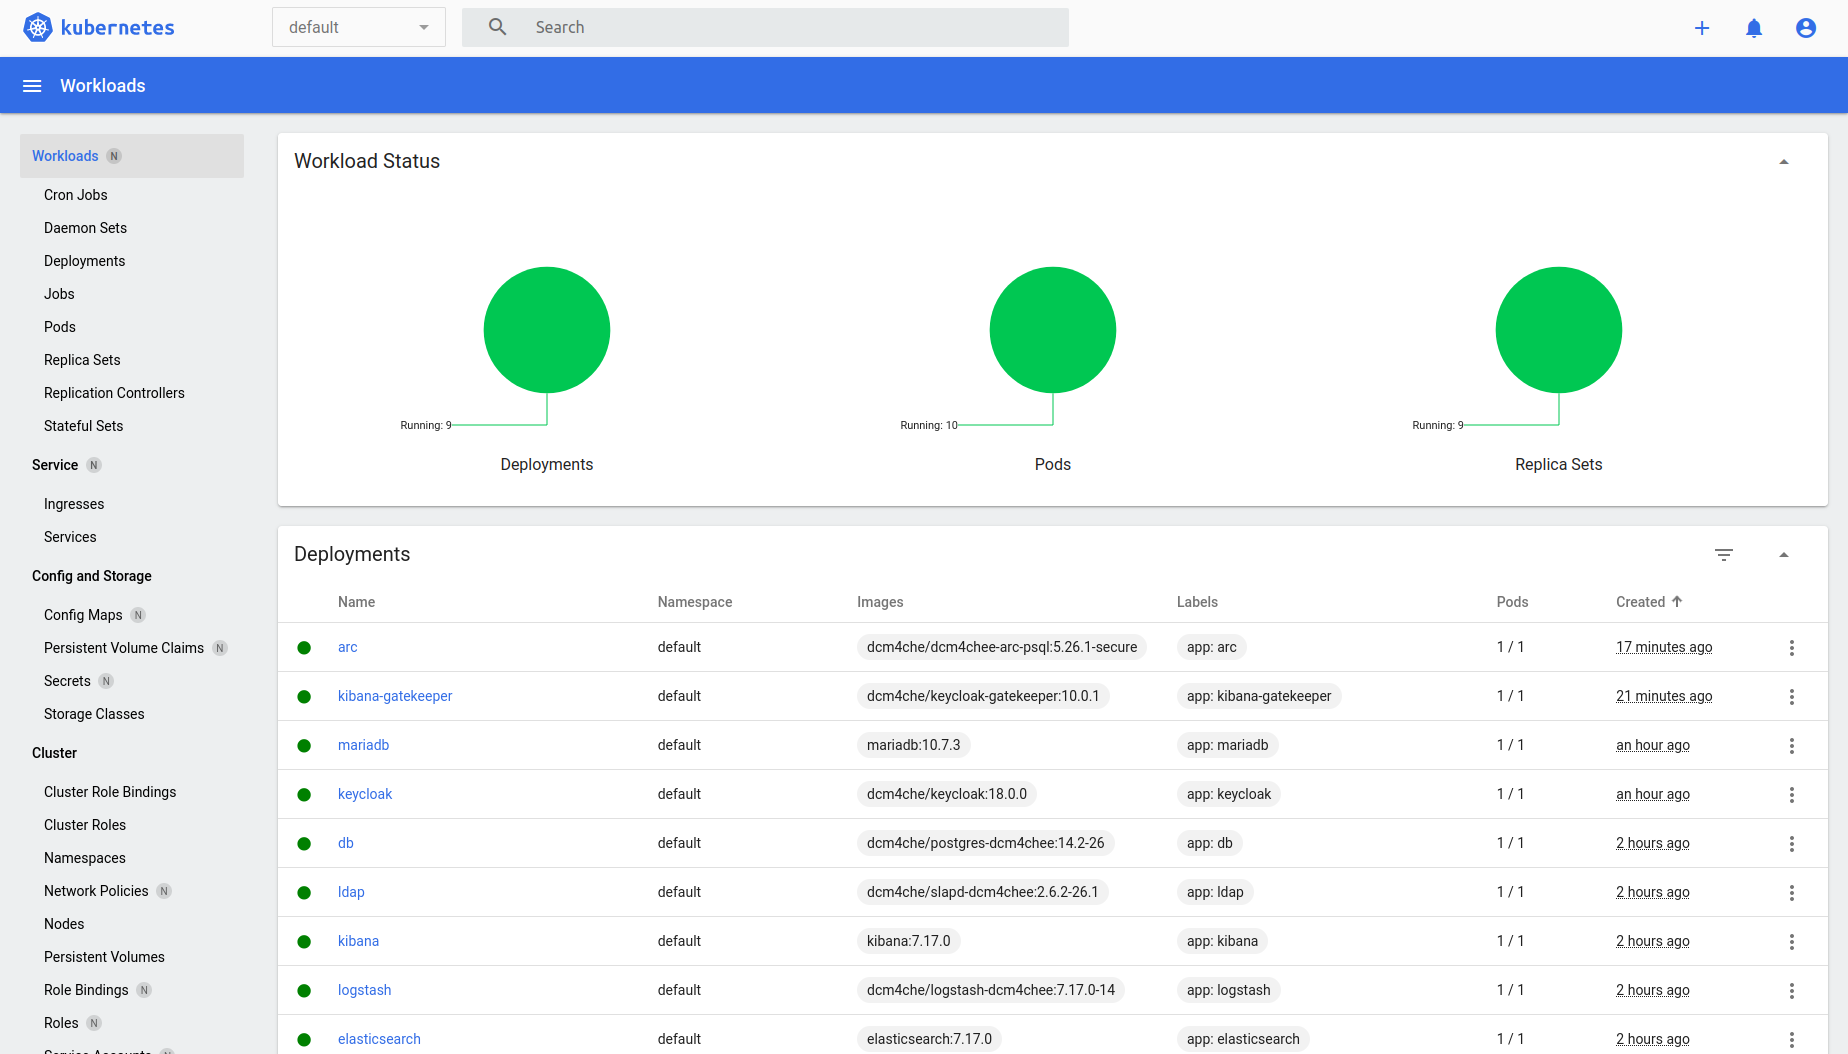This screenshot has height=1054, width=1848.
Task: Collapse the Deployments card
Action: (x=1784, y=555)
